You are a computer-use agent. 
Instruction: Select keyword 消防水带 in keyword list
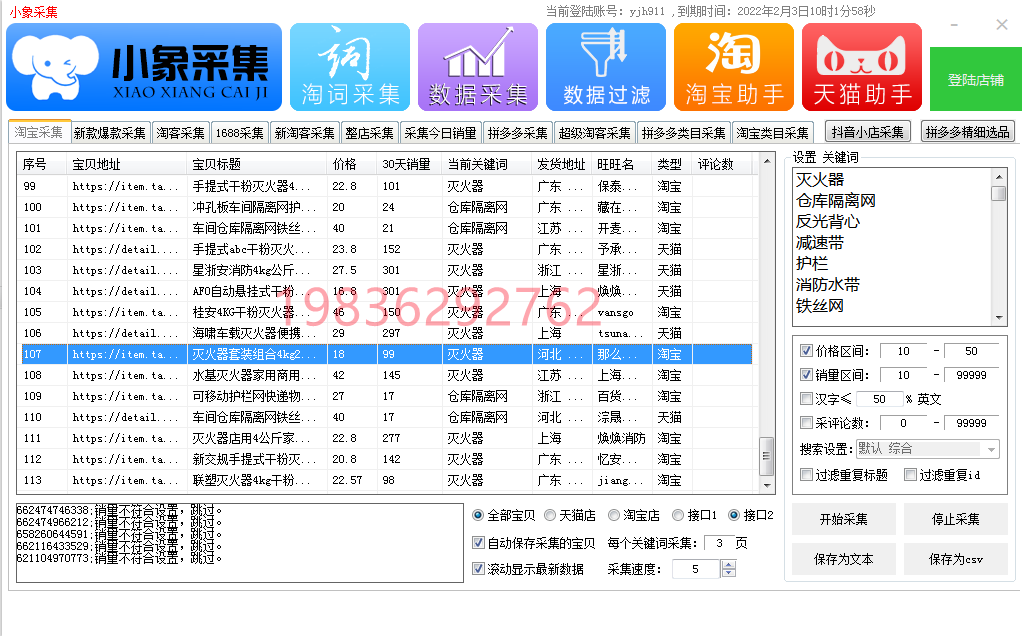pyautogui.click(x=828, y=285)
